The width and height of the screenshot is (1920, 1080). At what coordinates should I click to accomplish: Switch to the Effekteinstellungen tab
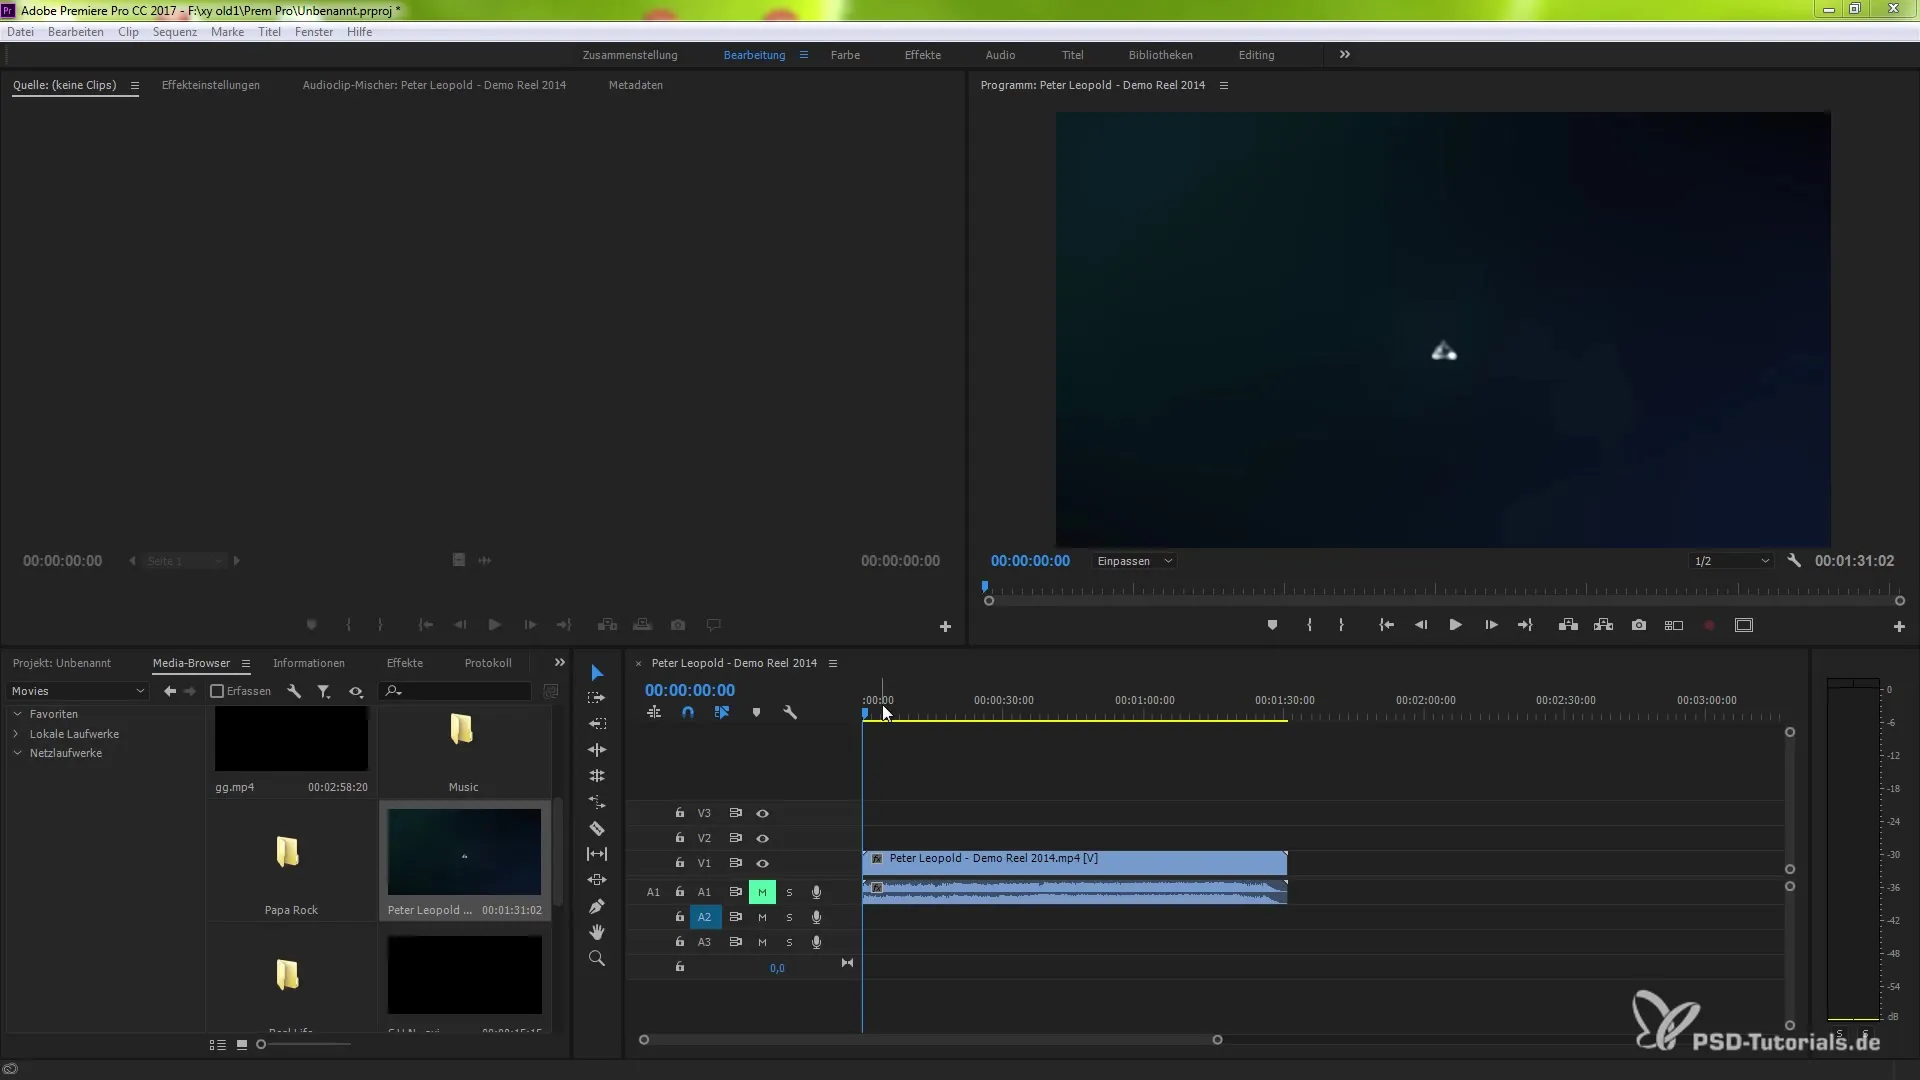[x=211, y=86]
